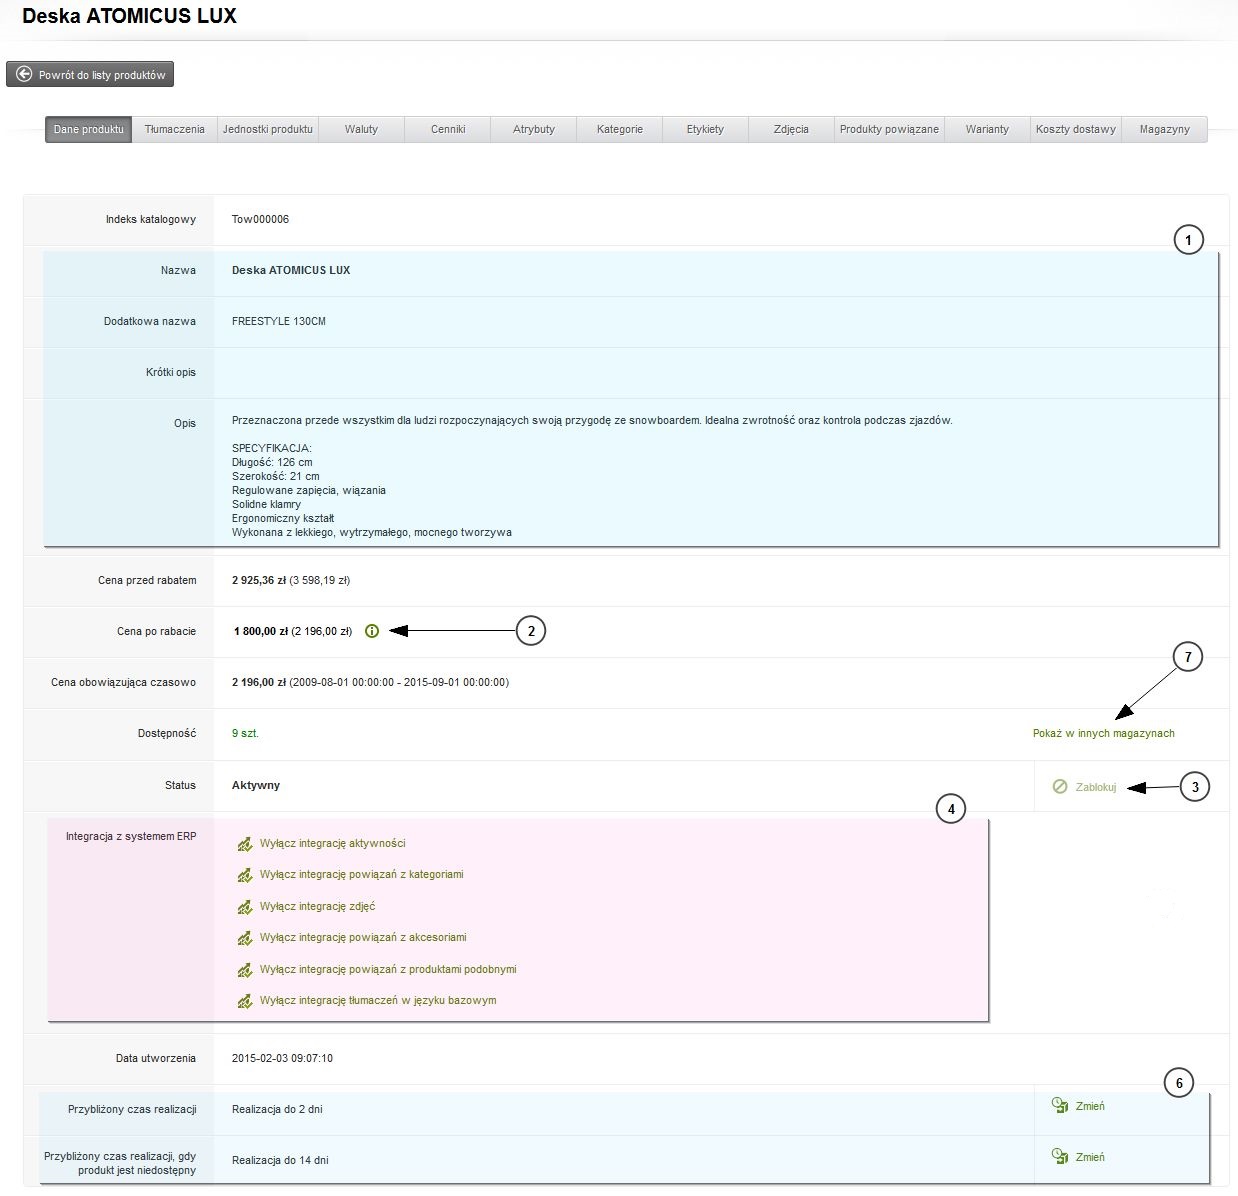
Task: Open the Koszty dostawy tab
Action: click(1076, 129)
